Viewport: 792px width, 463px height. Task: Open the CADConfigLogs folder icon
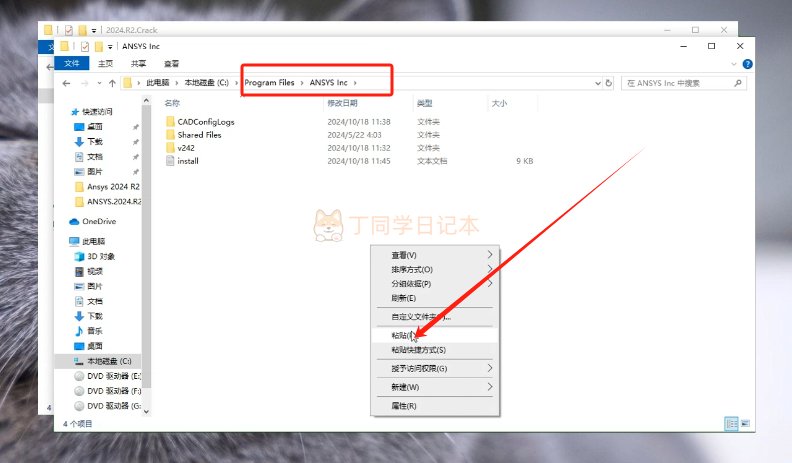pos(170,122)
